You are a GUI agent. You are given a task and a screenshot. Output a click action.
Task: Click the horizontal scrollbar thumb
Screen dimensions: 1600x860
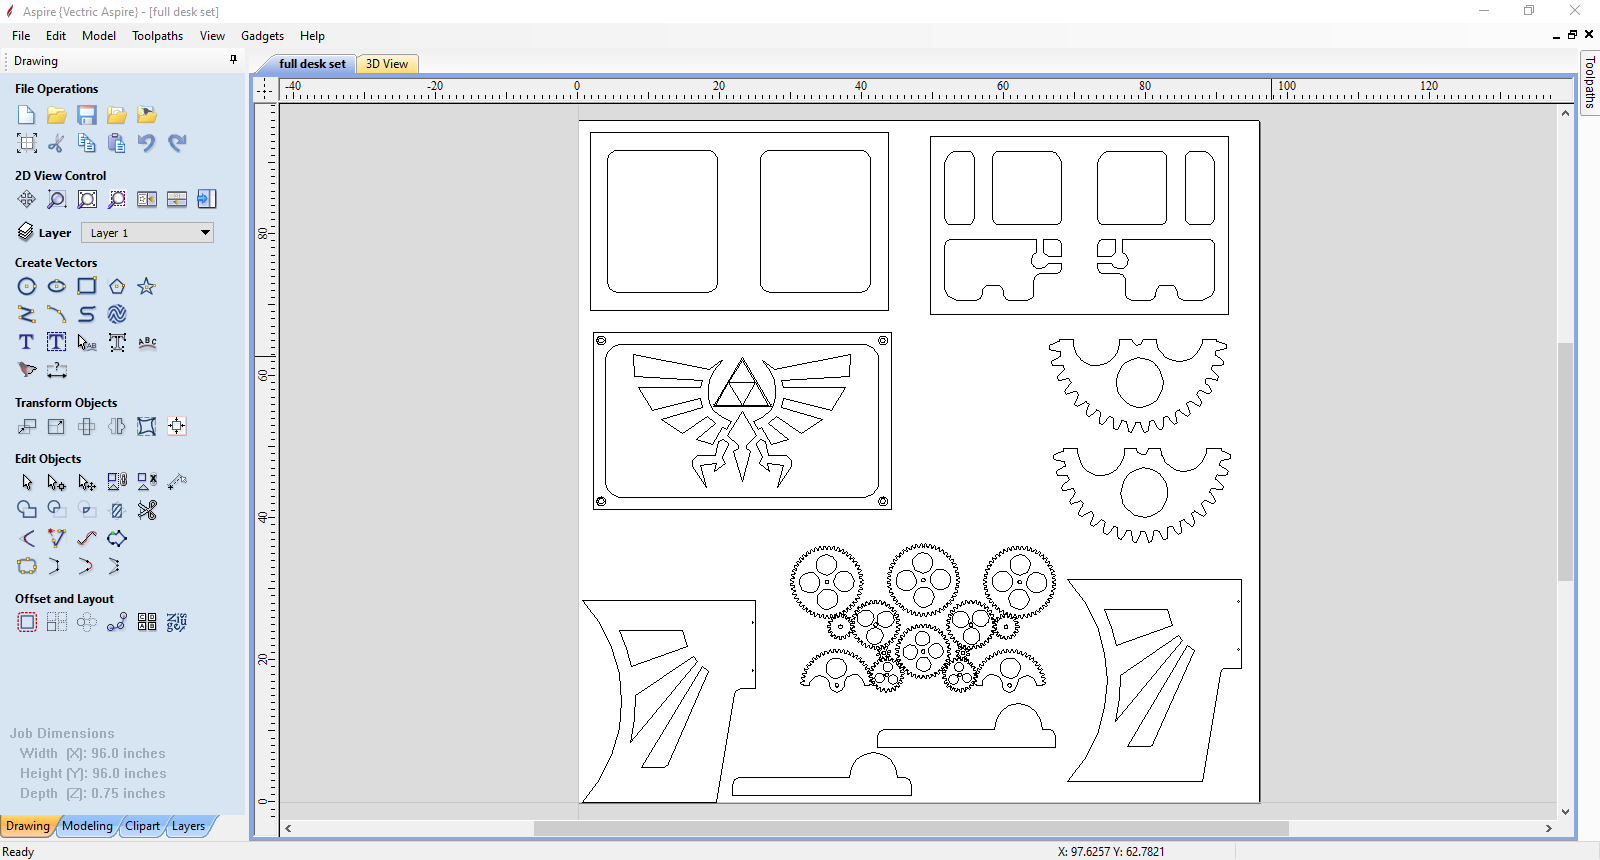pos(911,828)
